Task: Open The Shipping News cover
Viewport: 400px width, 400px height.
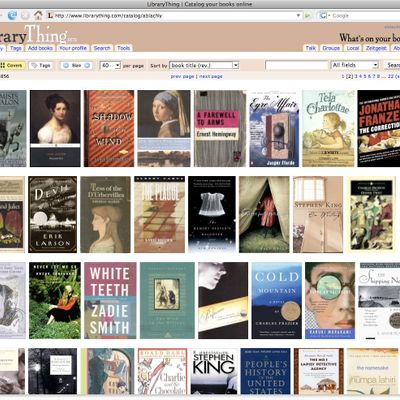Action: 379,301
